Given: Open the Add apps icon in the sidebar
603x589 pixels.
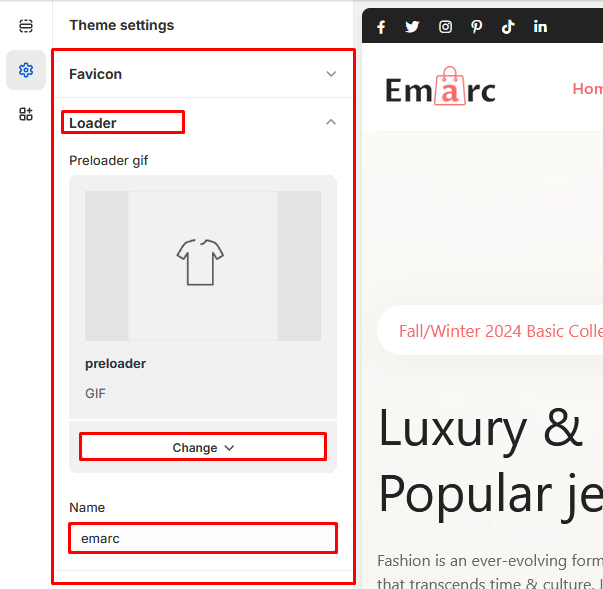Looking at the screenshot, I should (x=26, y=114).
